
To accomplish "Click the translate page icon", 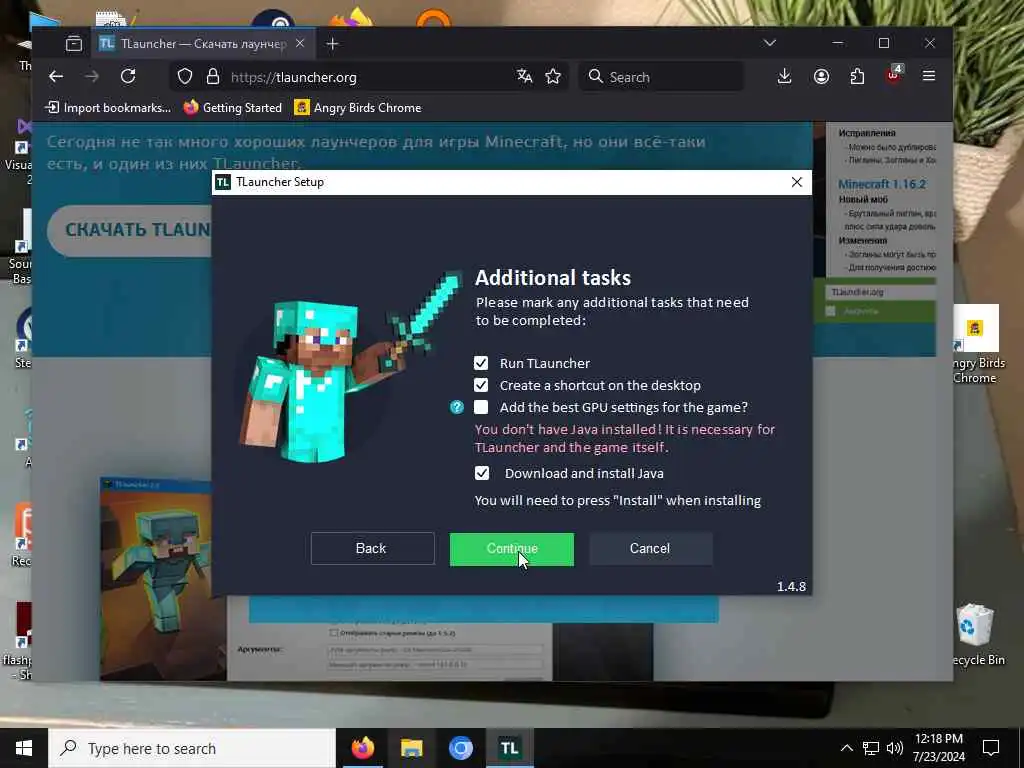I will (524, 76).
